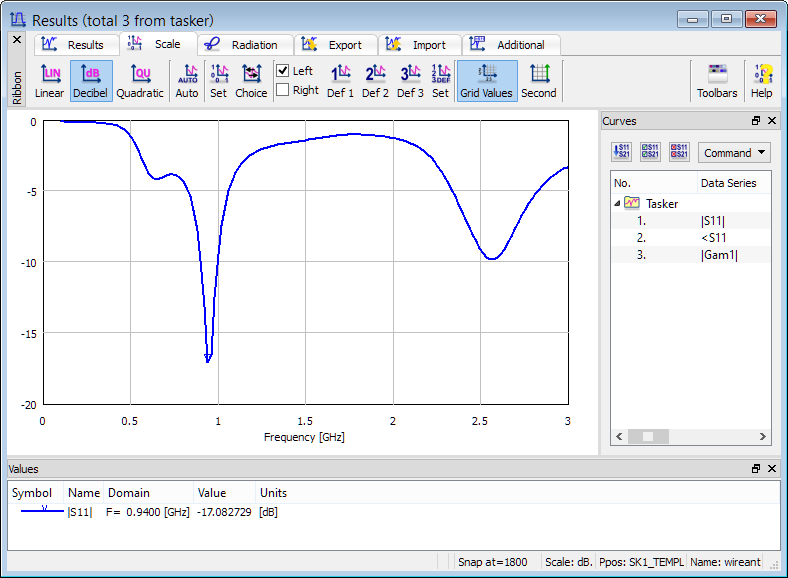This screenshot has width=788, height=578.
Task: Select the Linear scale icon
Action: pyautogui.click(x=49, y=81)
